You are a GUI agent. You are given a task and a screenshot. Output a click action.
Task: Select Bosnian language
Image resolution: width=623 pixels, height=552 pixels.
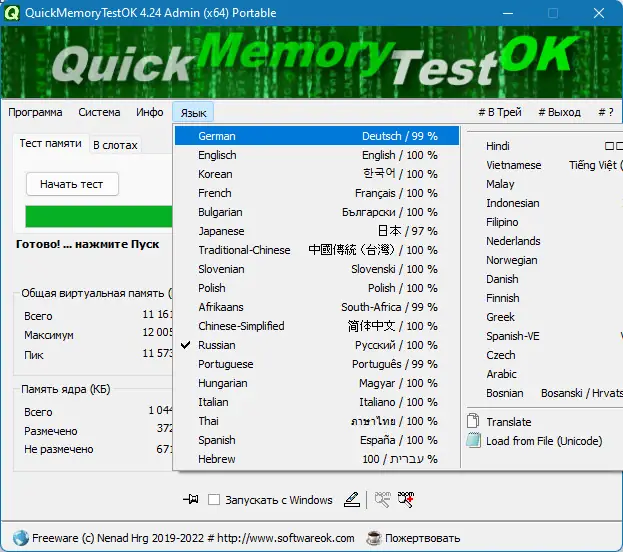544,393
